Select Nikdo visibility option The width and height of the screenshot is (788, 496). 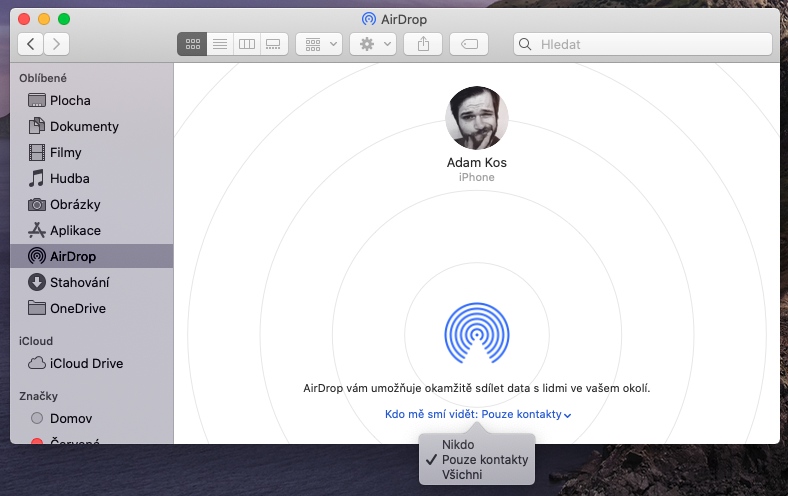coord(458,445)
